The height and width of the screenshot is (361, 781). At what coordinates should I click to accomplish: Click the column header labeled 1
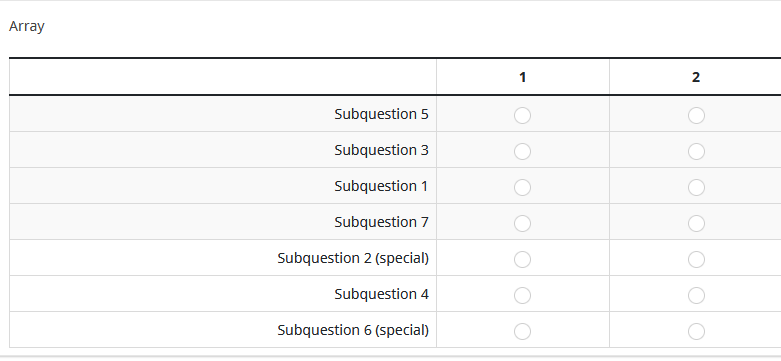[522, 77]
